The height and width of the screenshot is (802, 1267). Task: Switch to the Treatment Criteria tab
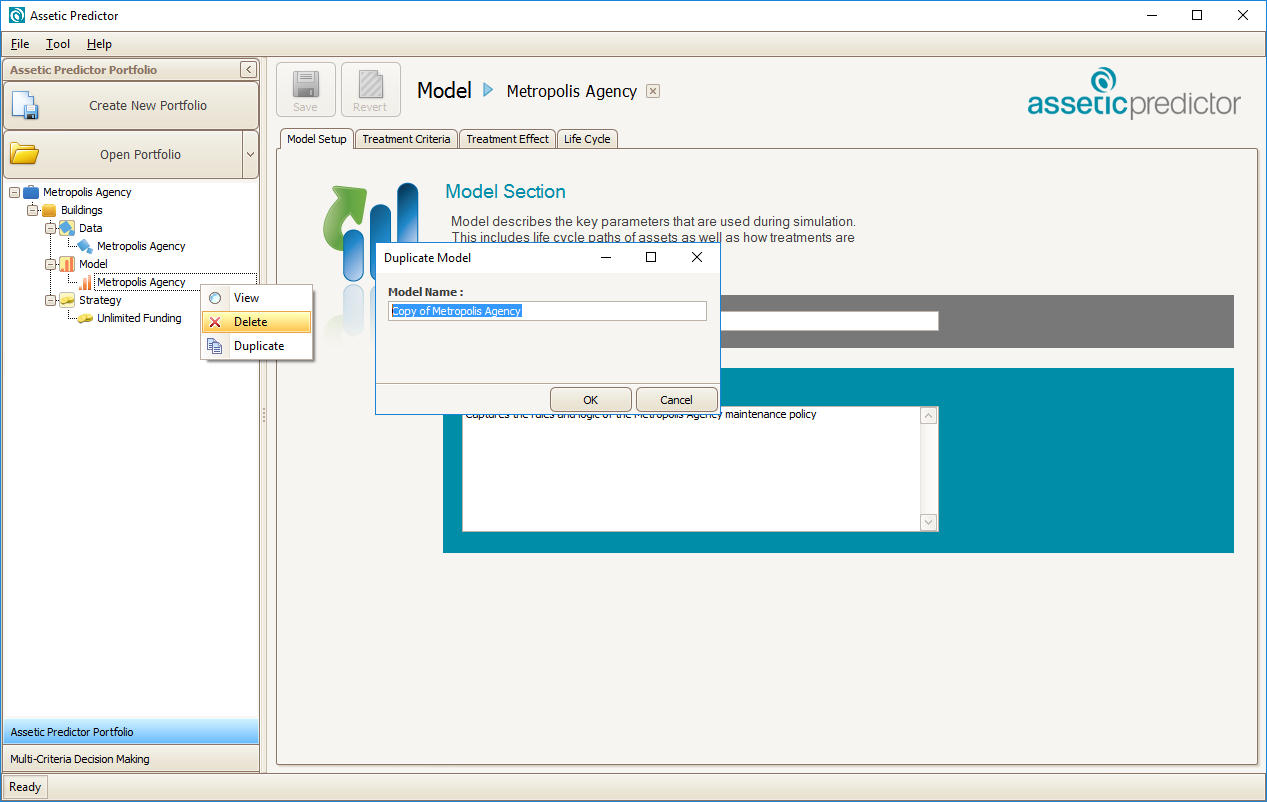point(406,139)
